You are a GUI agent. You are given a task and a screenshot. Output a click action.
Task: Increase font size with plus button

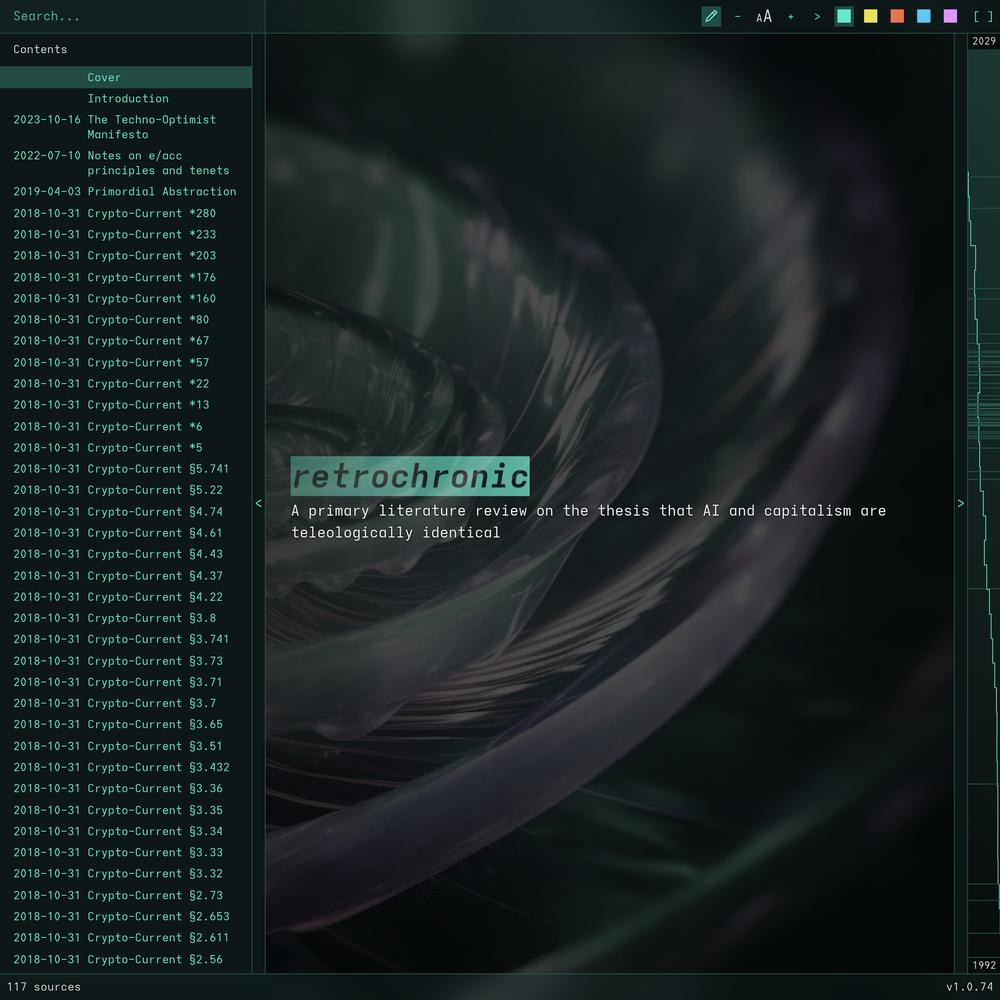[791, 17]
